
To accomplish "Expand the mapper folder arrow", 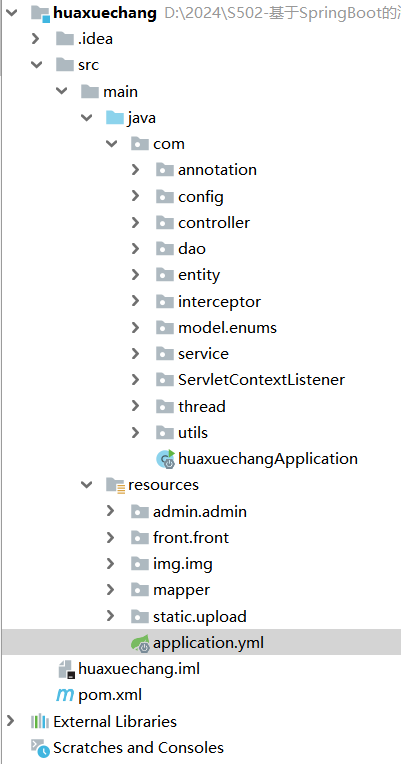I will click(x=111, y=590).
